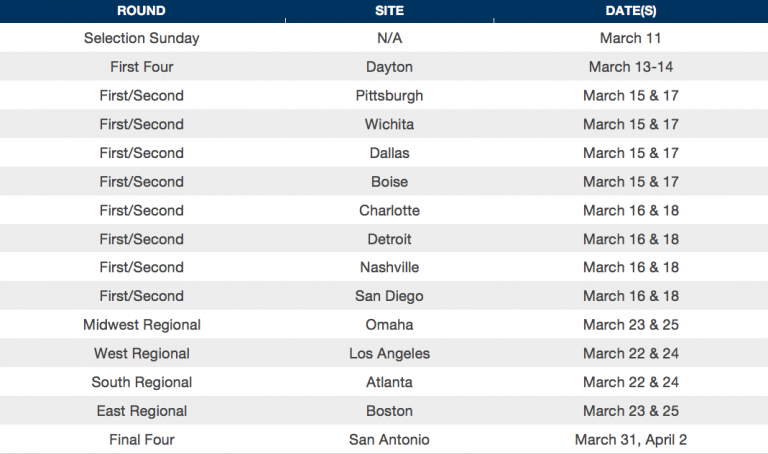The image size is (768, 454).
Task: Select the March 31, April 2 date
Action: [x=631, y=440]
